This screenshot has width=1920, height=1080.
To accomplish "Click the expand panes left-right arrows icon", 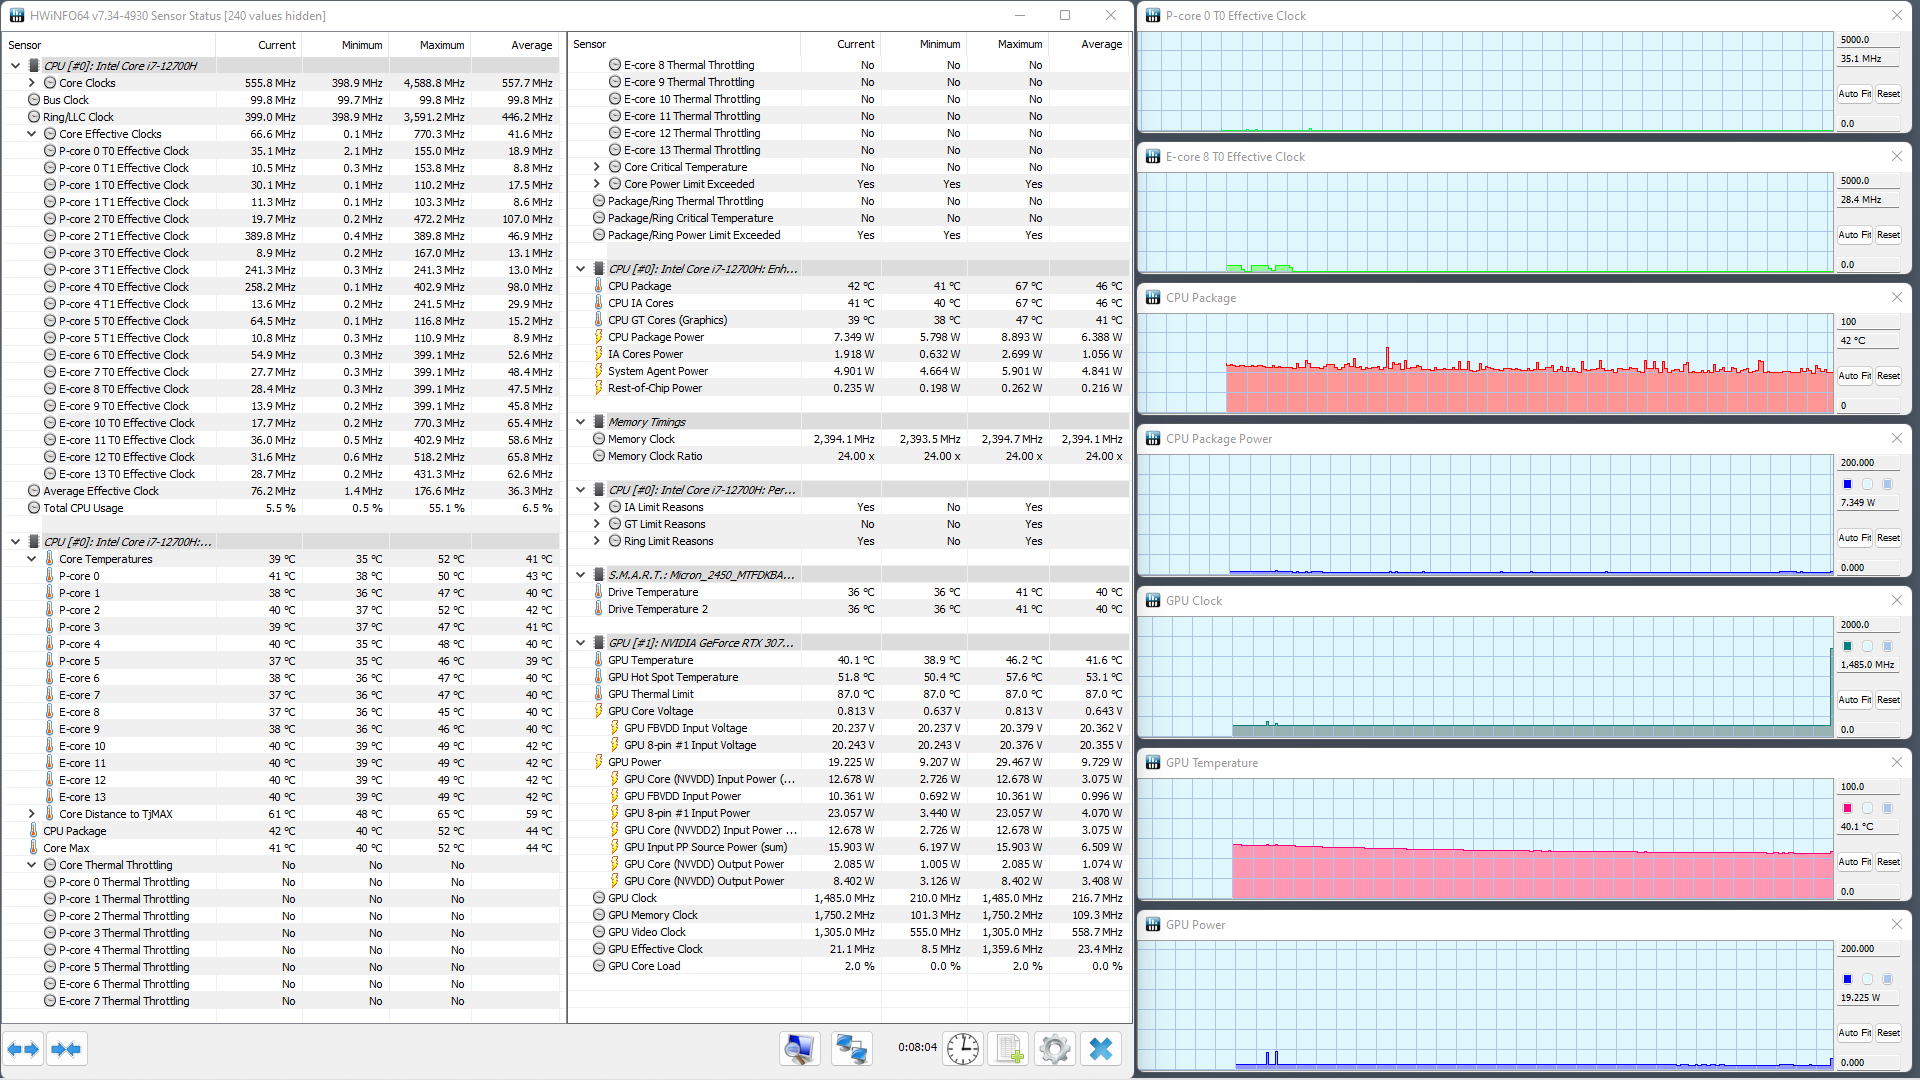I will [23, 1049].
